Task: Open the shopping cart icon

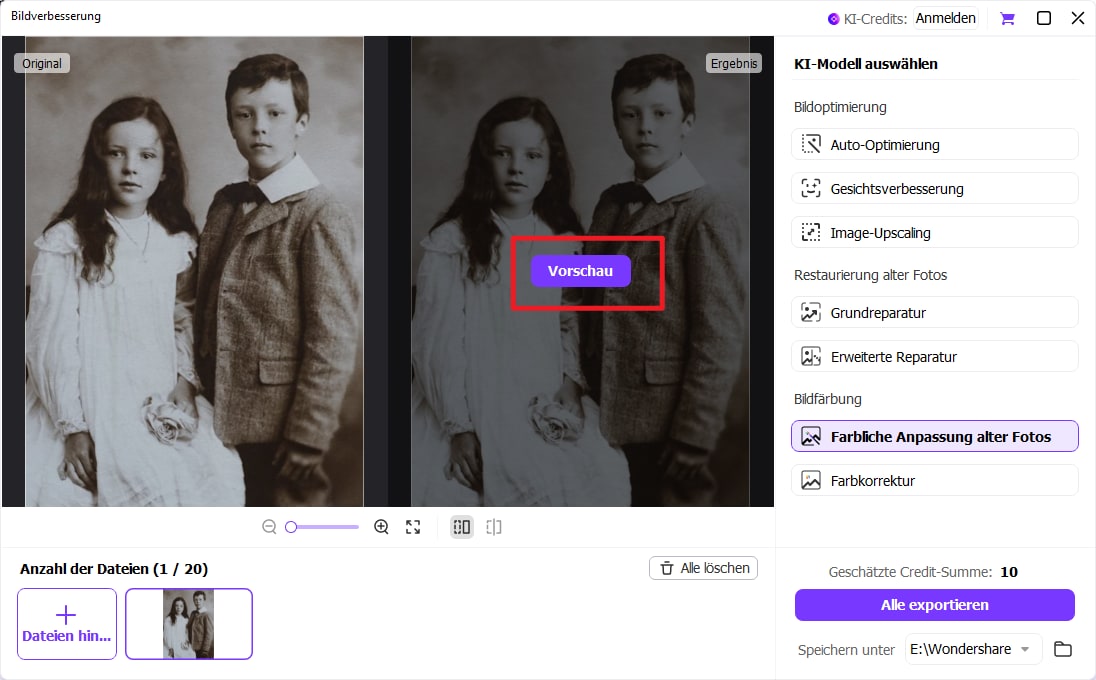Action: pyautogui.click(x=1007, y=18)
